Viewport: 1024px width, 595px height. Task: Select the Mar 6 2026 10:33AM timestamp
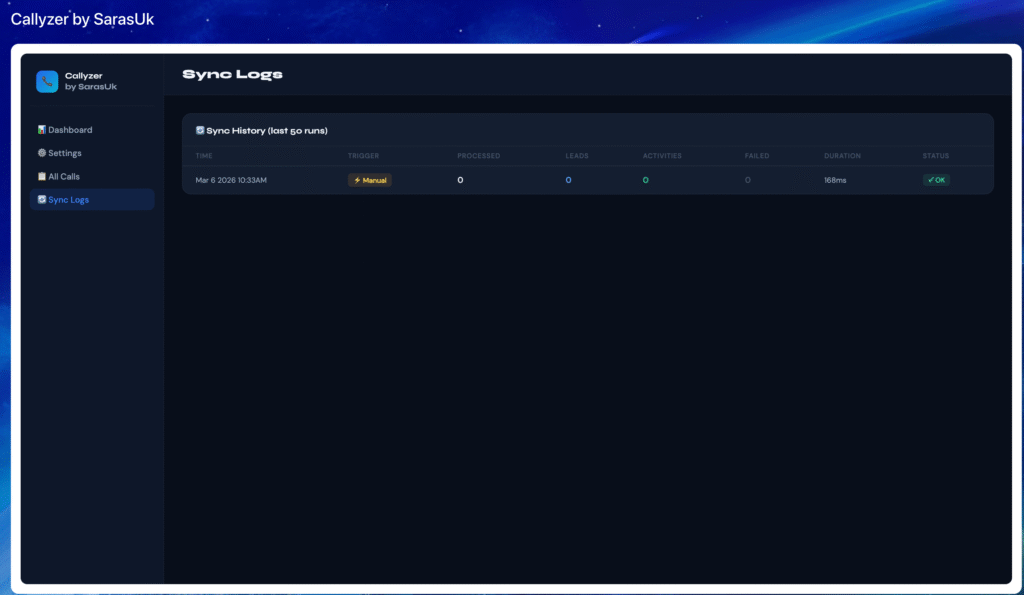(x=231, y=180)
